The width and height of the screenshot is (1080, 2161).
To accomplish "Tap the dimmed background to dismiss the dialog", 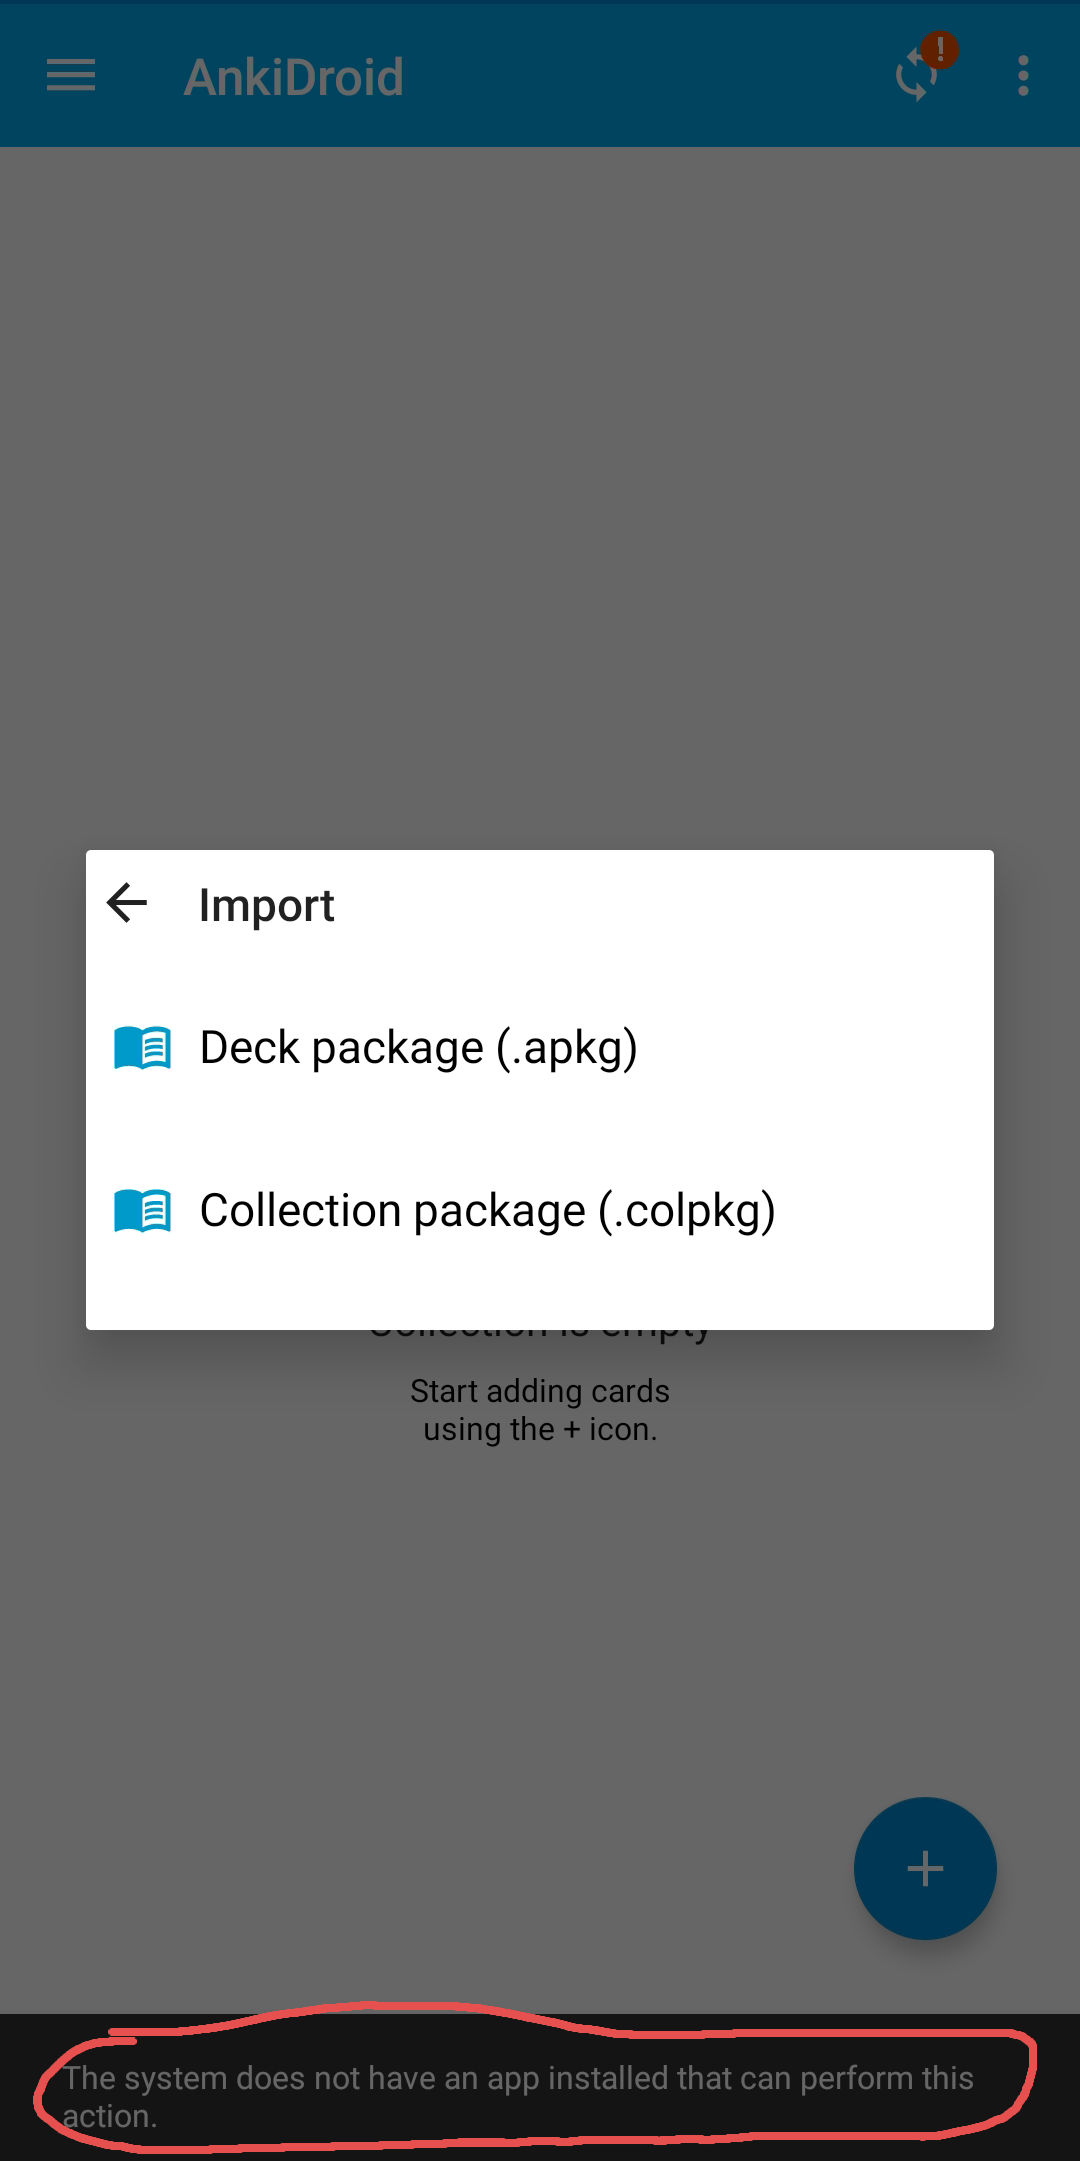I will [x=540, y=500].
